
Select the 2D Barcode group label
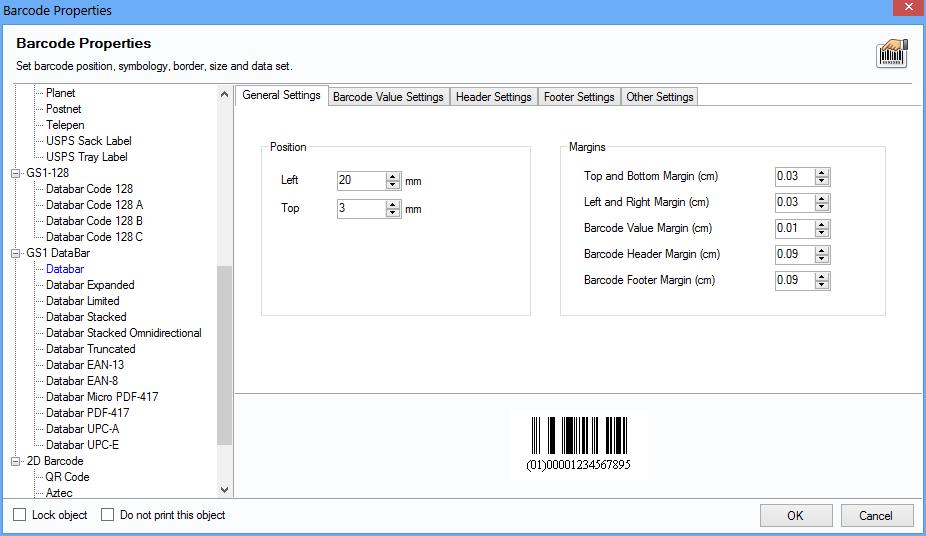[x=55, y=461]
